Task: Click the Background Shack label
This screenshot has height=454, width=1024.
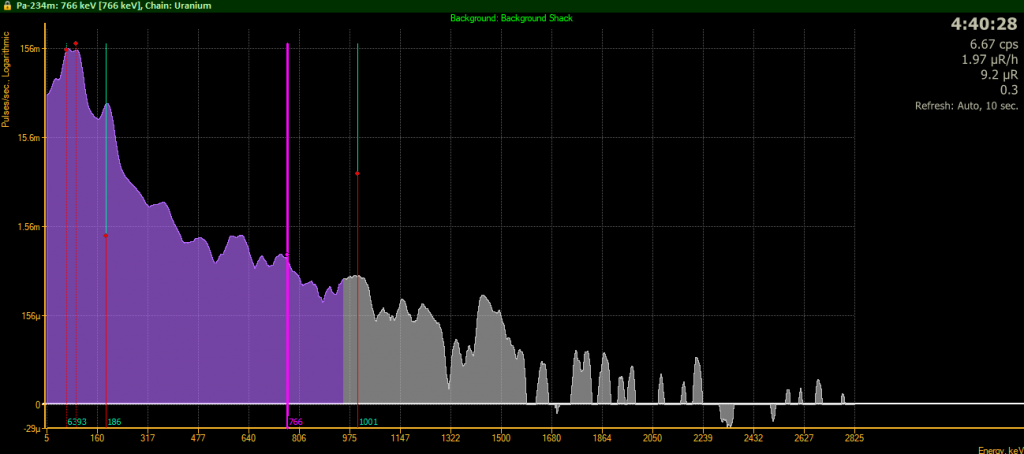Action: [x=511, y=19]
